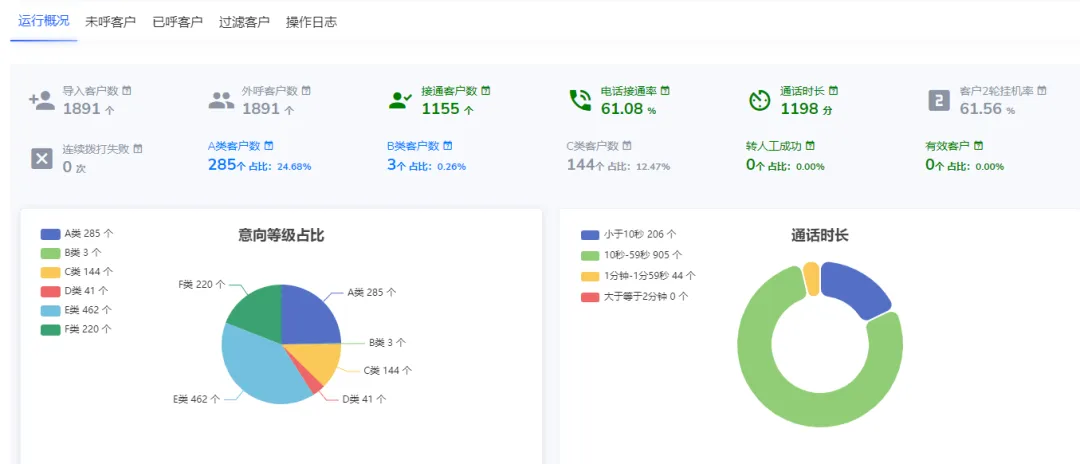Viewport: 1080px width, 464px height.
Task: Click help icon beside 转人工成功
Action: pos(810,146)
